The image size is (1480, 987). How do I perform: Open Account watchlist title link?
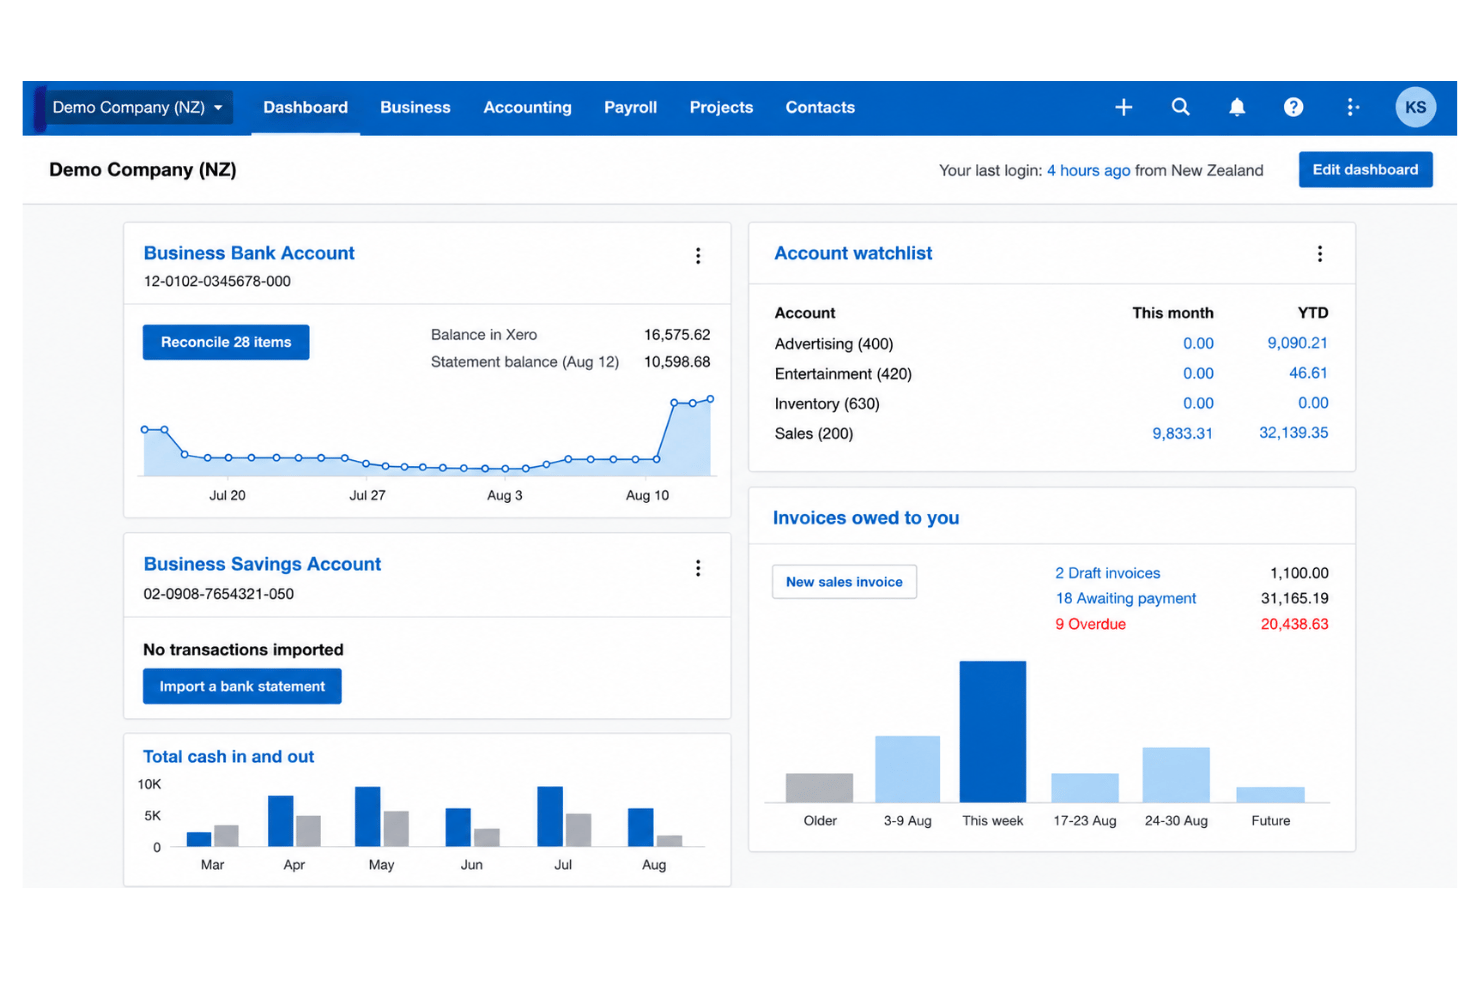853,253
